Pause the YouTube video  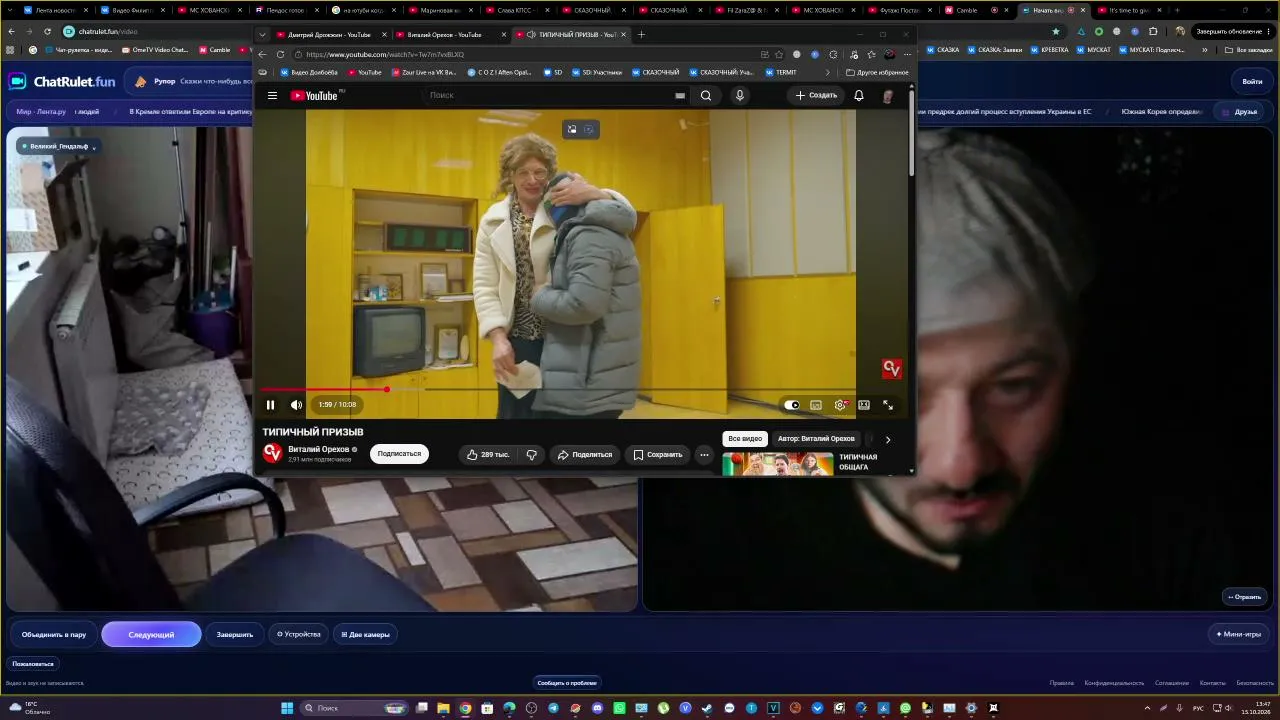pos(270,405)
